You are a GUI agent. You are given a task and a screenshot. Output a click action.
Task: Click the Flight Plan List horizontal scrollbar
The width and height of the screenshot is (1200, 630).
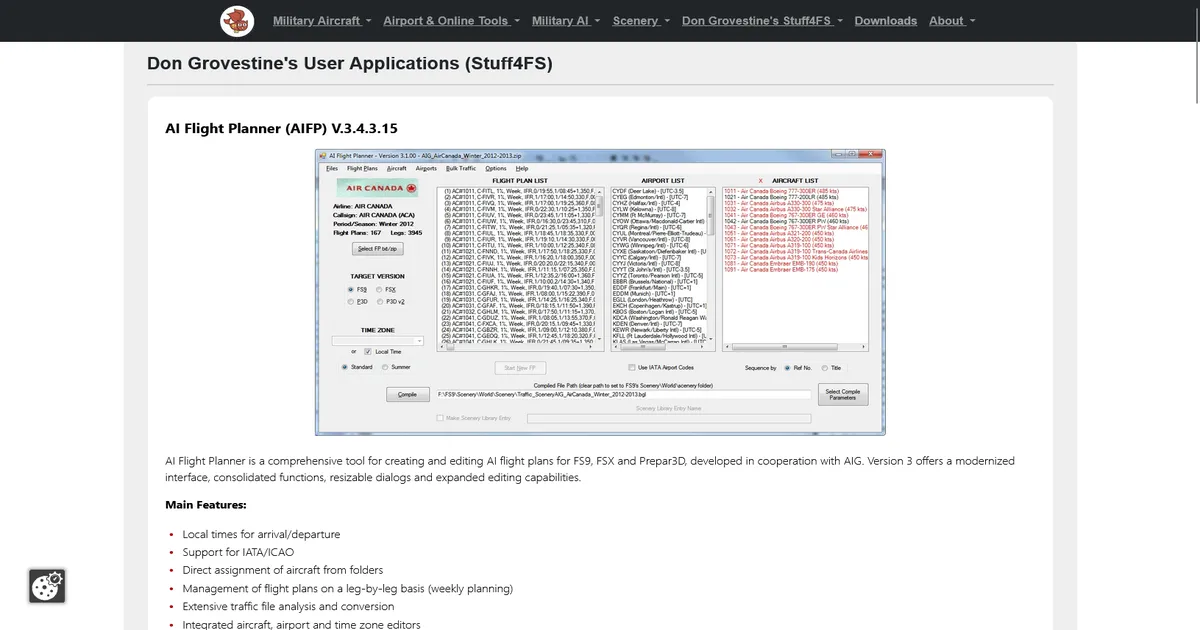coord(518,346)
